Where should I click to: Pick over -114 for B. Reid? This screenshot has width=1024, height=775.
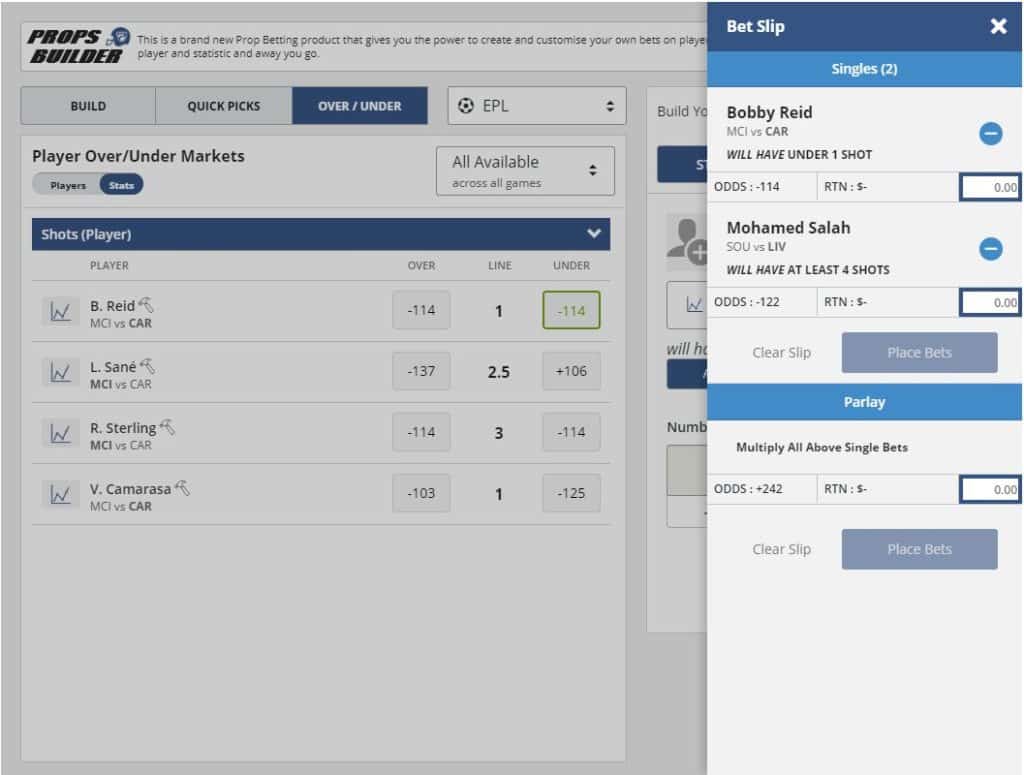421,310
